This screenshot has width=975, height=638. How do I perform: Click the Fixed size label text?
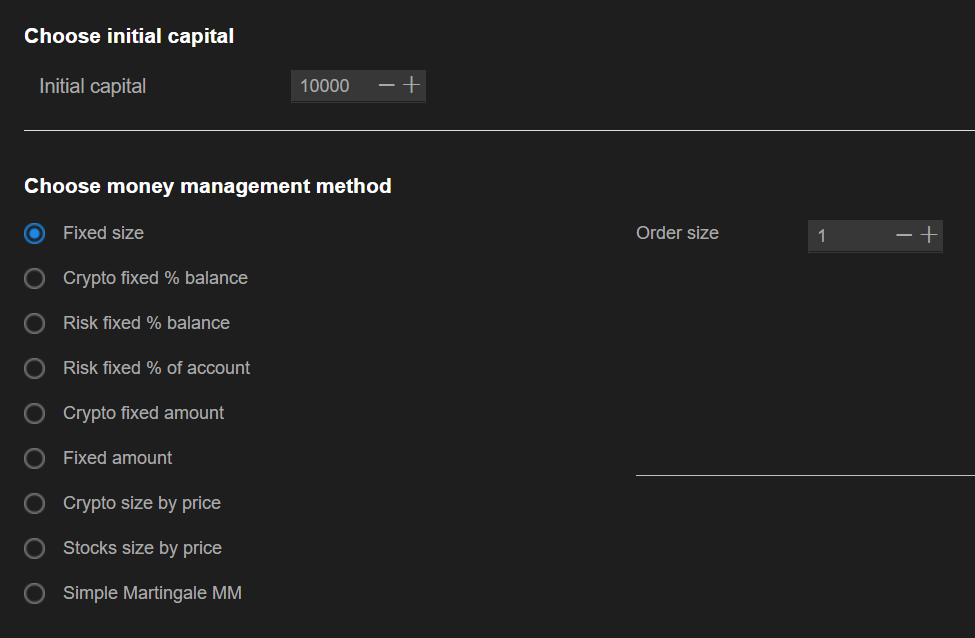[x=103, y=233]
